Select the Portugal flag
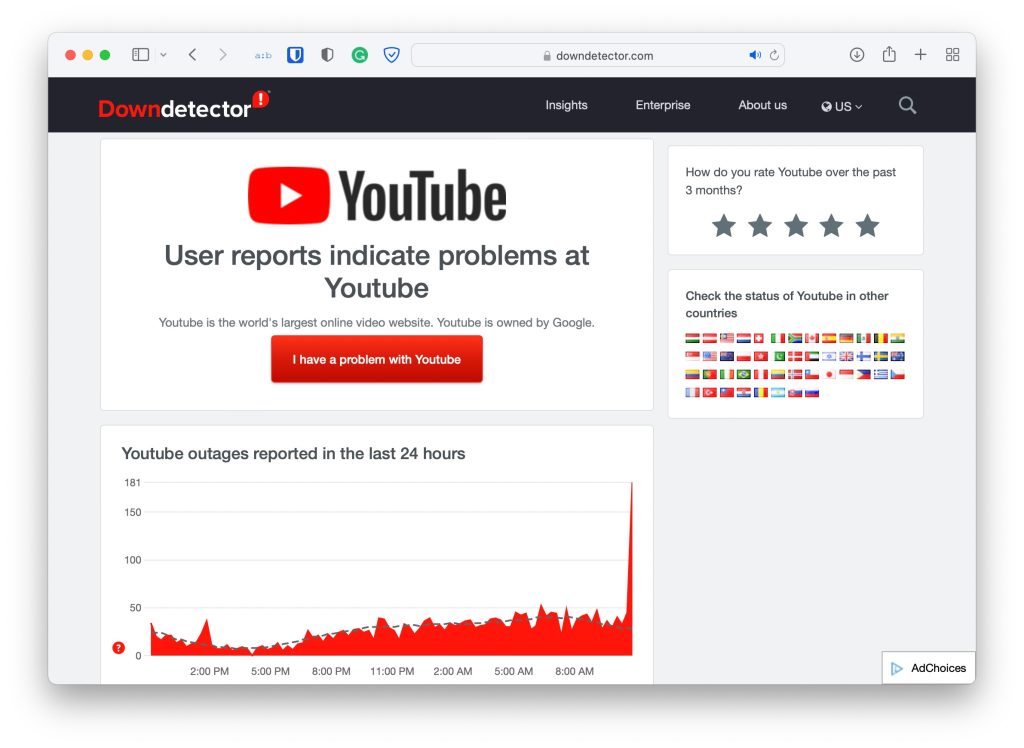This screenshot has width=1024, height=748. coord(710,375)
